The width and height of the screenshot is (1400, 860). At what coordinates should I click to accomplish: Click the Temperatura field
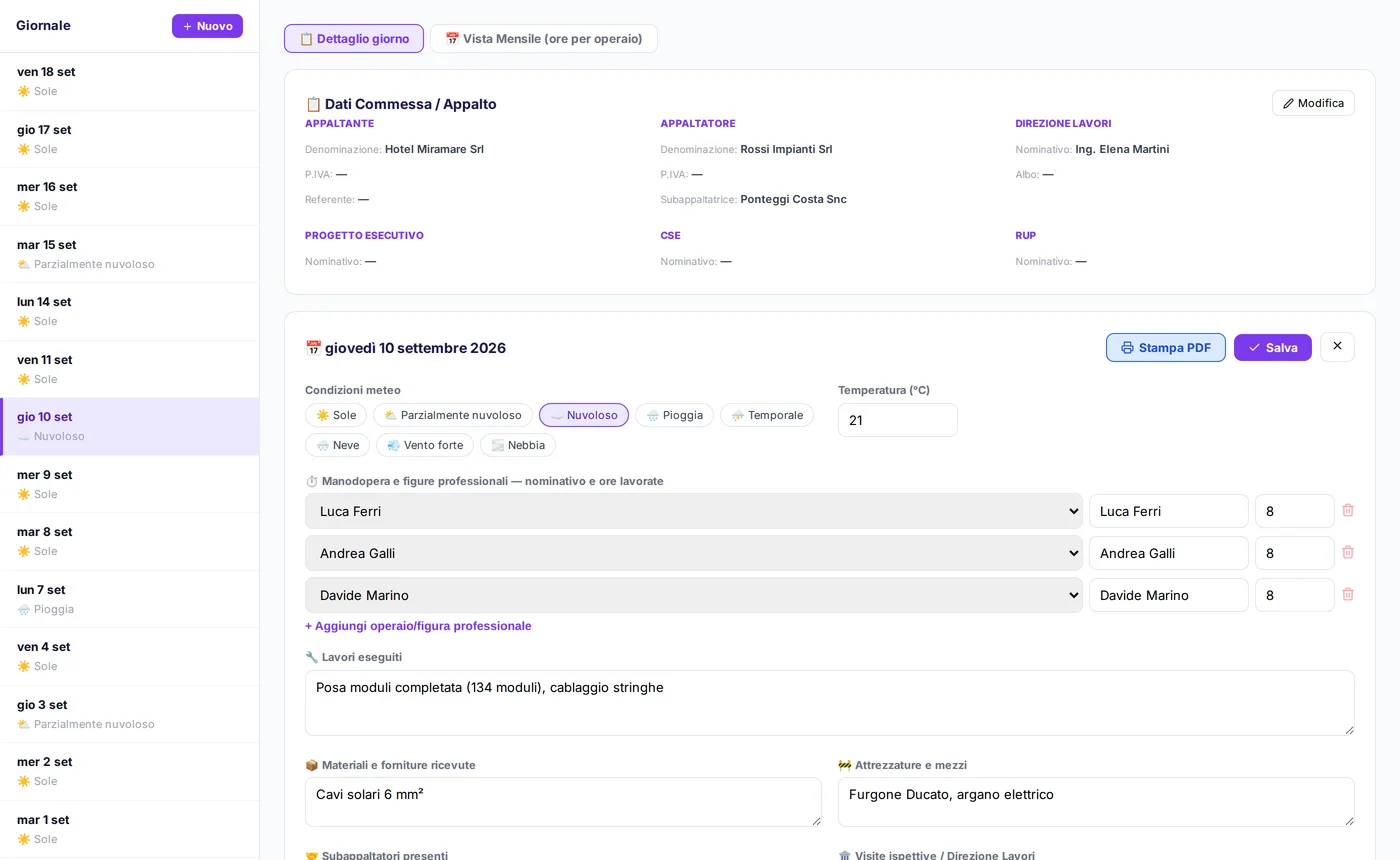click(898, 420)
